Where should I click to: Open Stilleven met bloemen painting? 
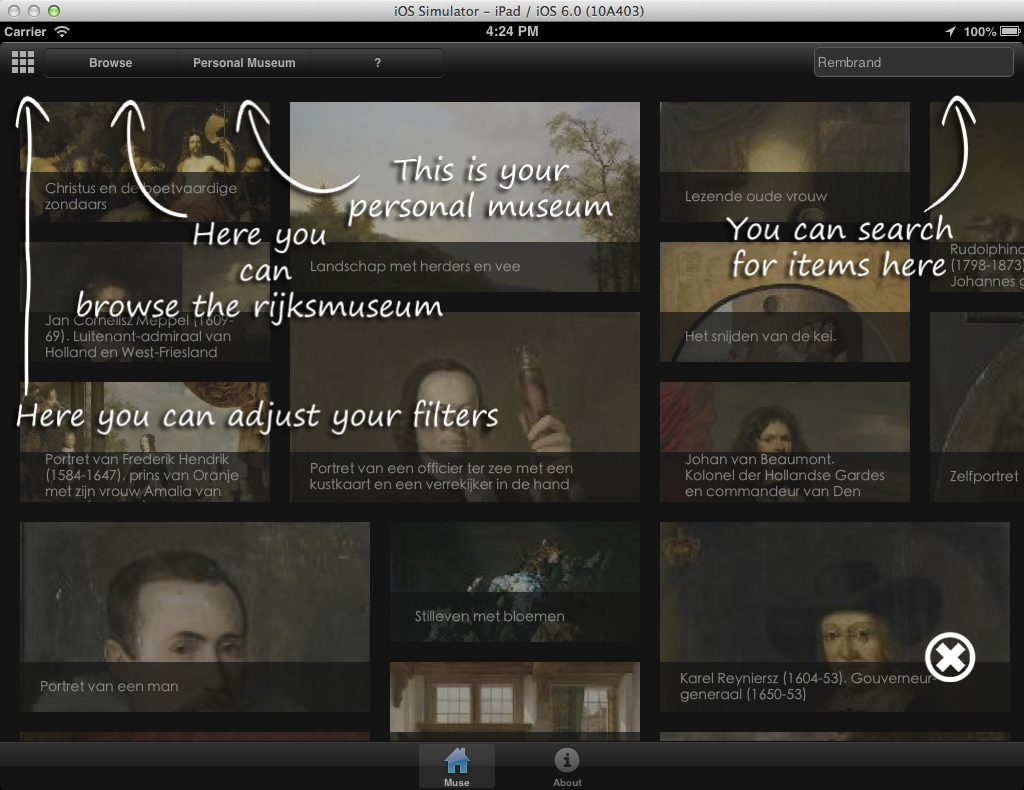pyautogui.click(x=515, y=582)
